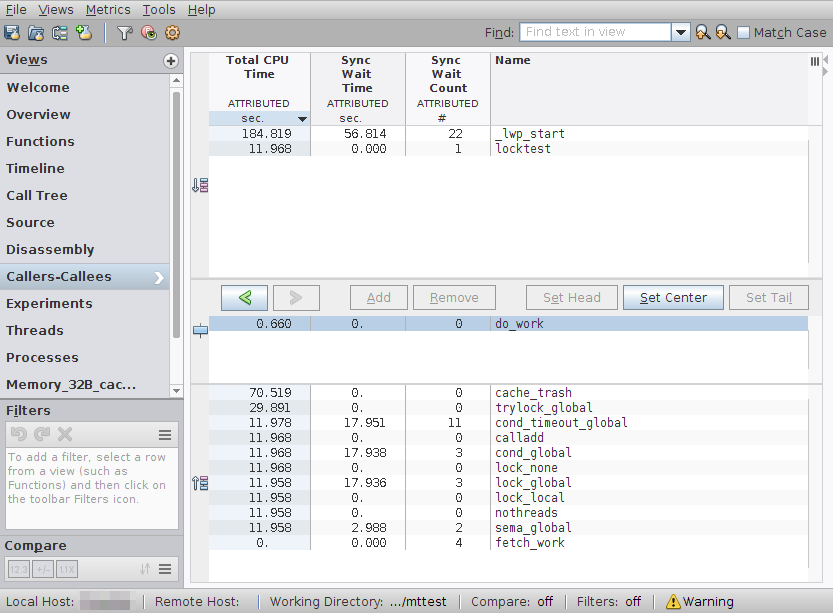Click the plus icon beside Views
The height and width of the screenshot is (613, 833).
171,61
